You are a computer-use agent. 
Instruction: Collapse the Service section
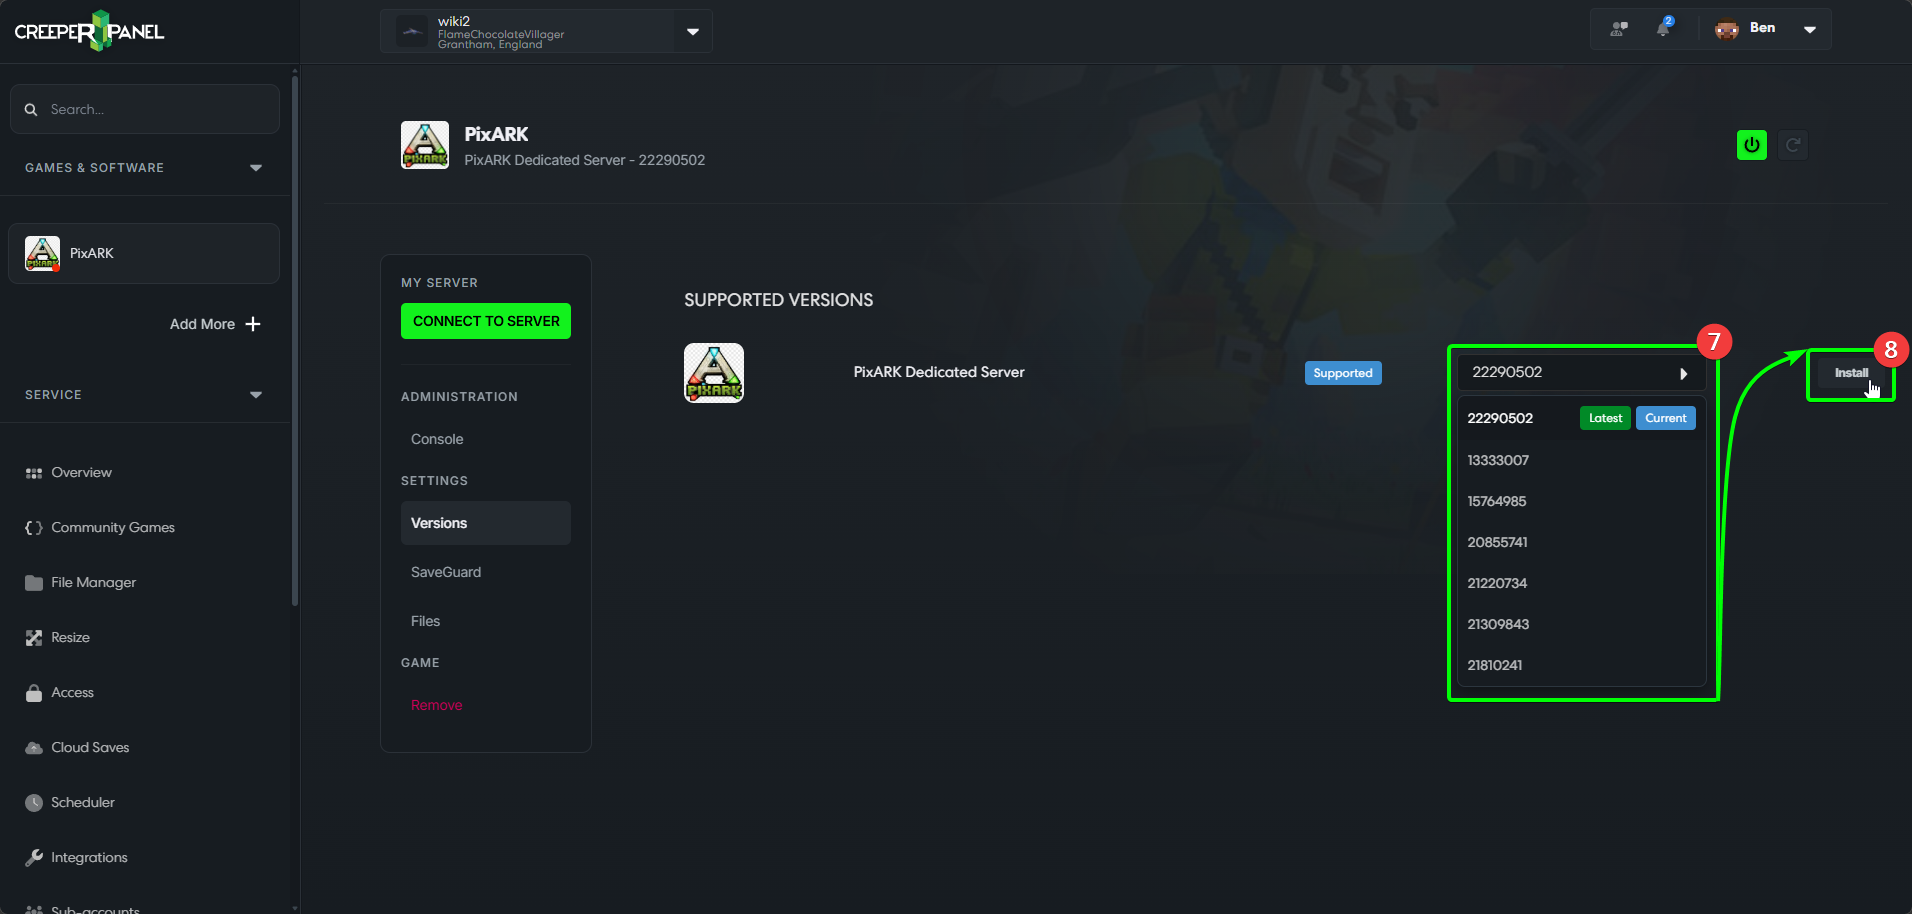(x=255, y=395)
